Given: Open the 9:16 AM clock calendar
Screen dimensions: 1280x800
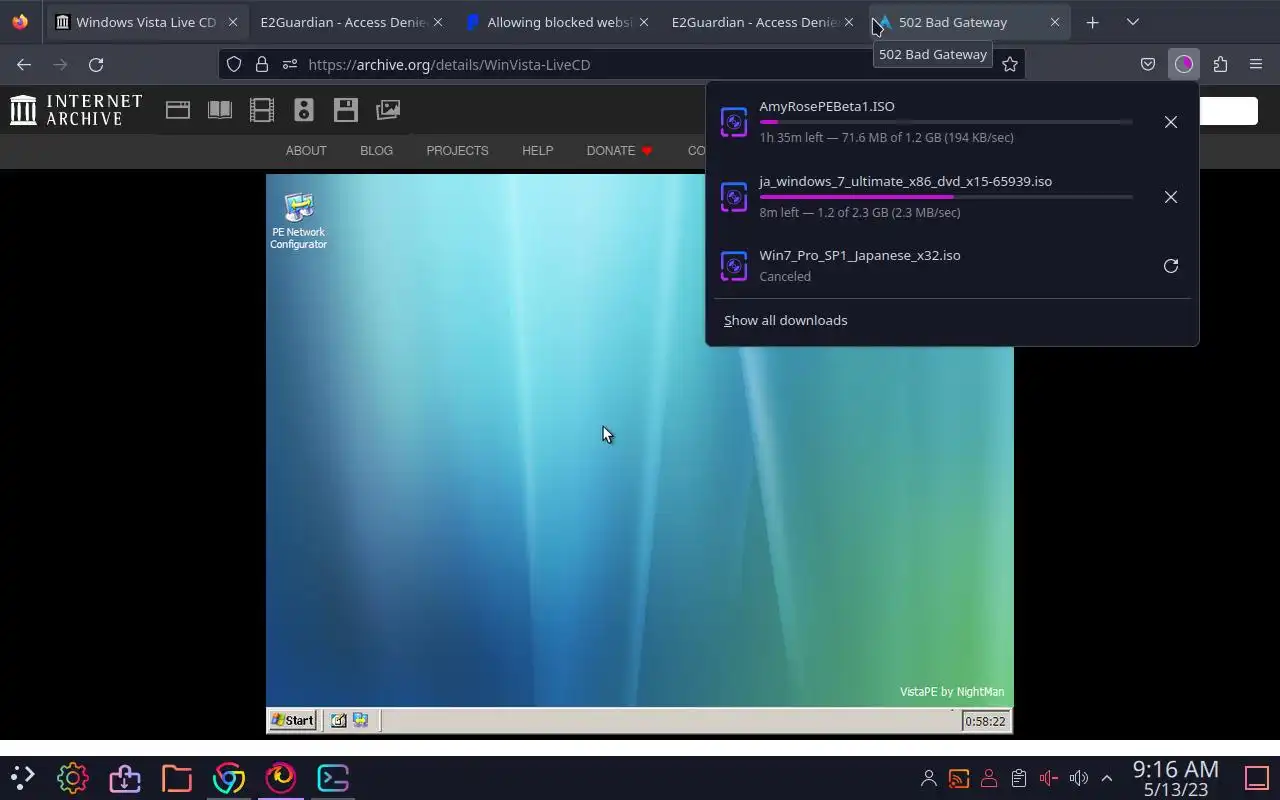Looking at the screenshot, I should tap(1176, 778).
